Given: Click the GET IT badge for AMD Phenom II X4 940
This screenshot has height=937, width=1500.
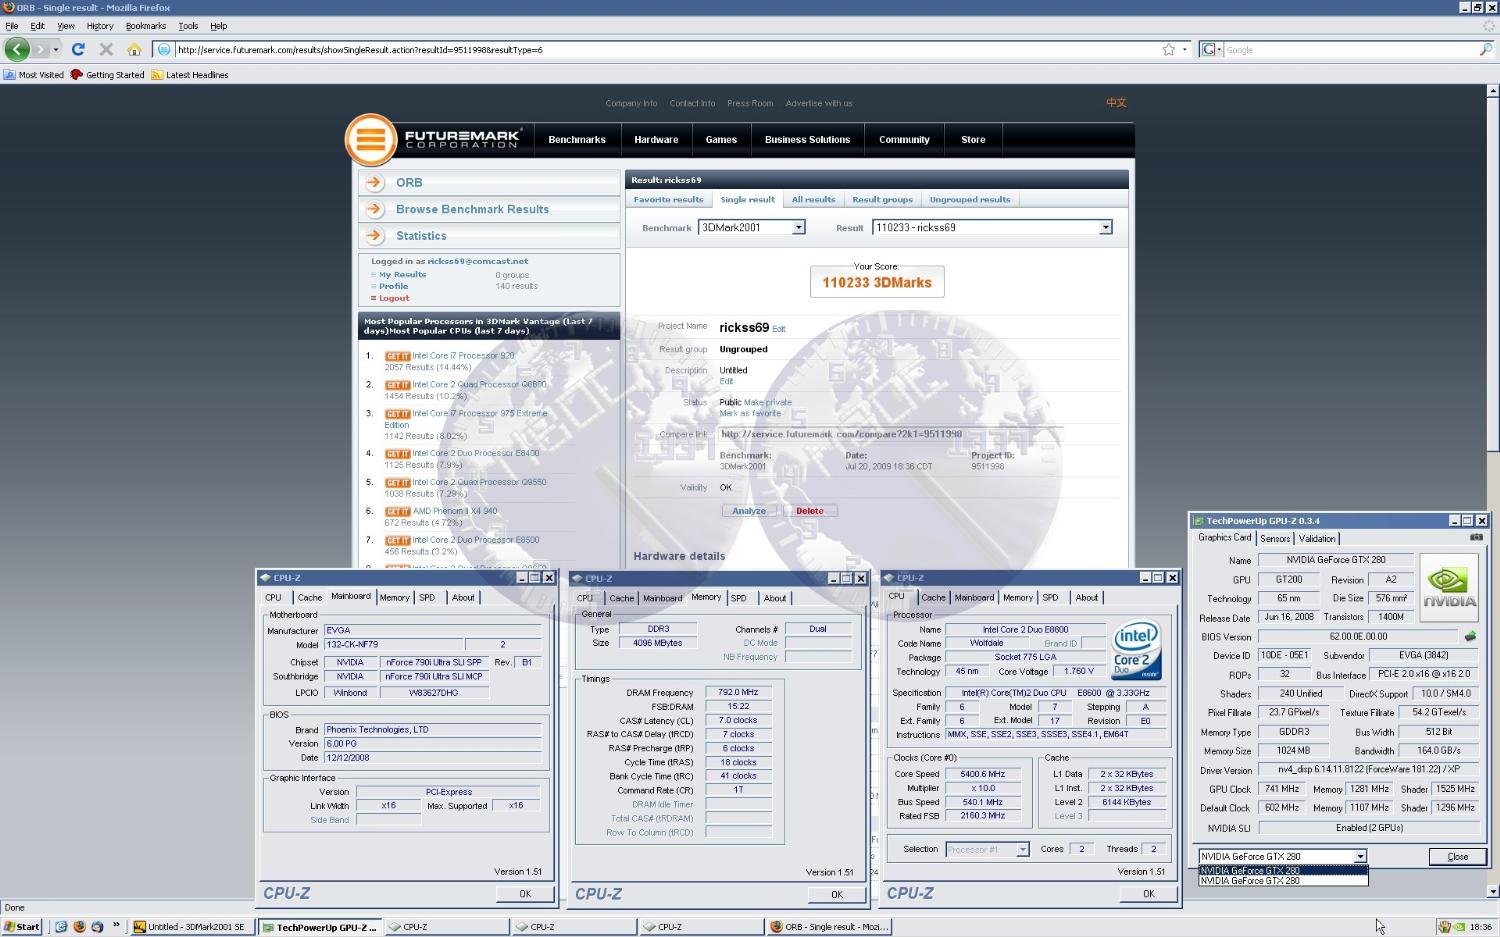Looking at the screenshot, I should point(397,511).
